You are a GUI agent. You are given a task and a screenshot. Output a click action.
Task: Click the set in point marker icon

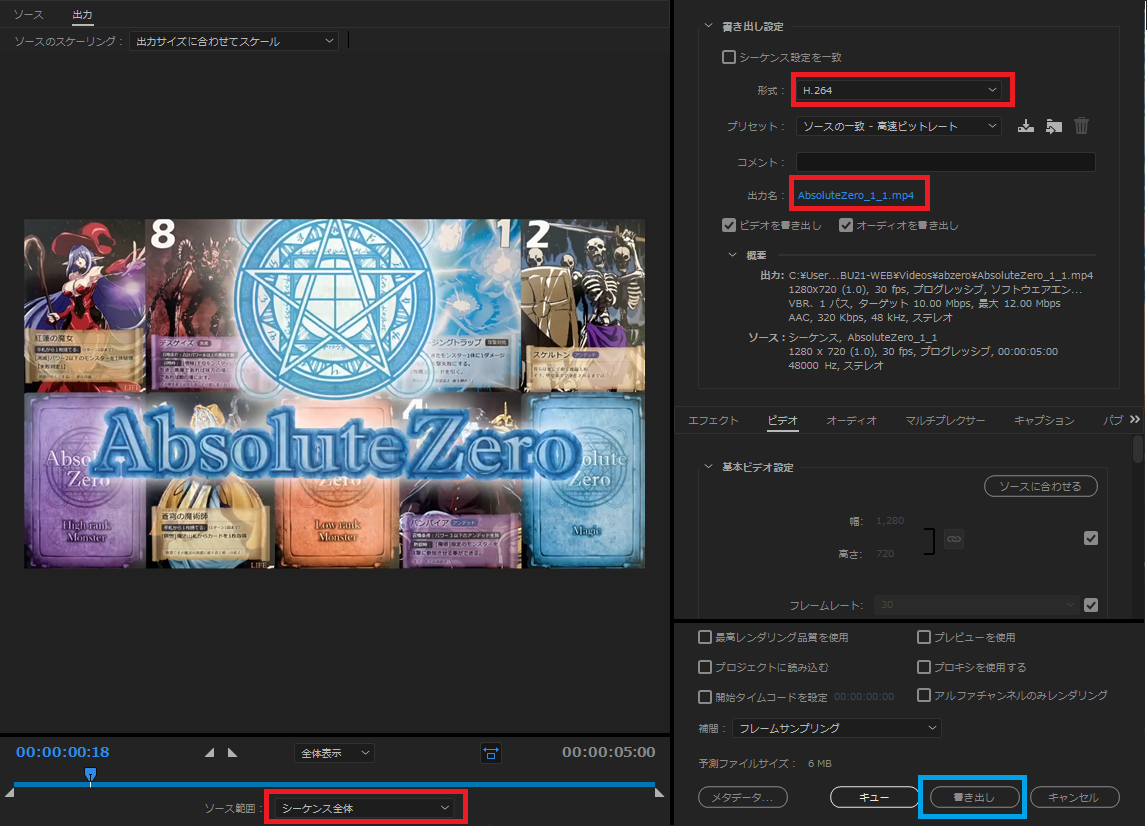(210, 753)
